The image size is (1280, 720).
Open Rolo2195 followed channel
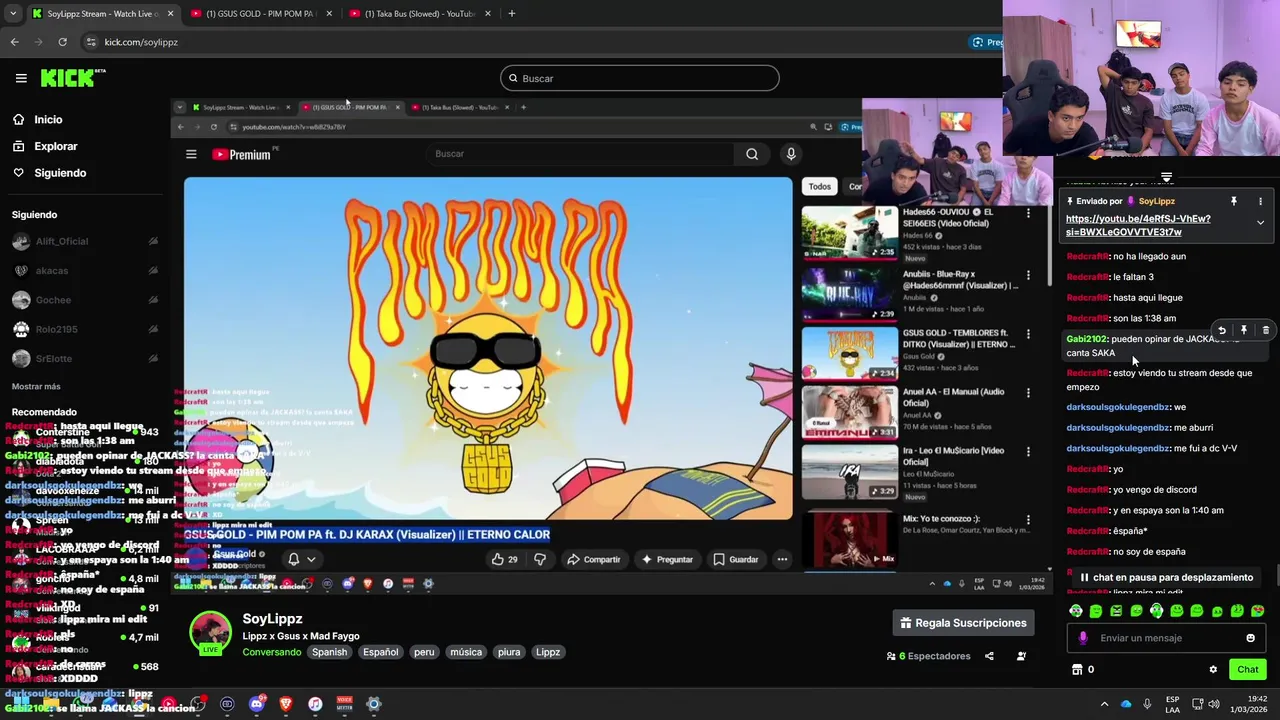56,329
